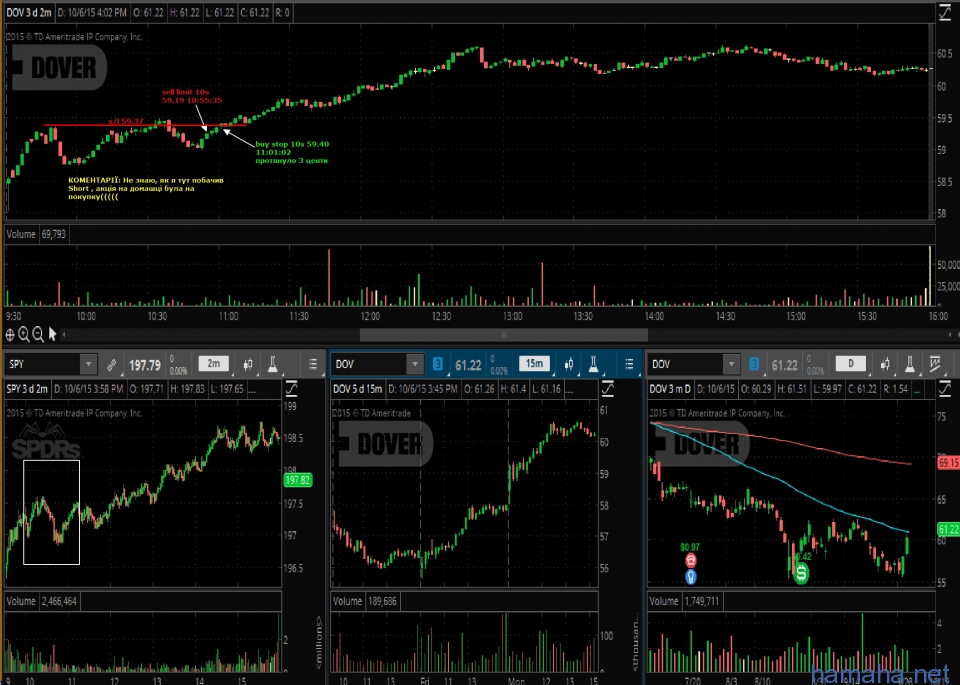
Task: Click the Volume 189,686 label in 15m panel
Action: point(366,601)
